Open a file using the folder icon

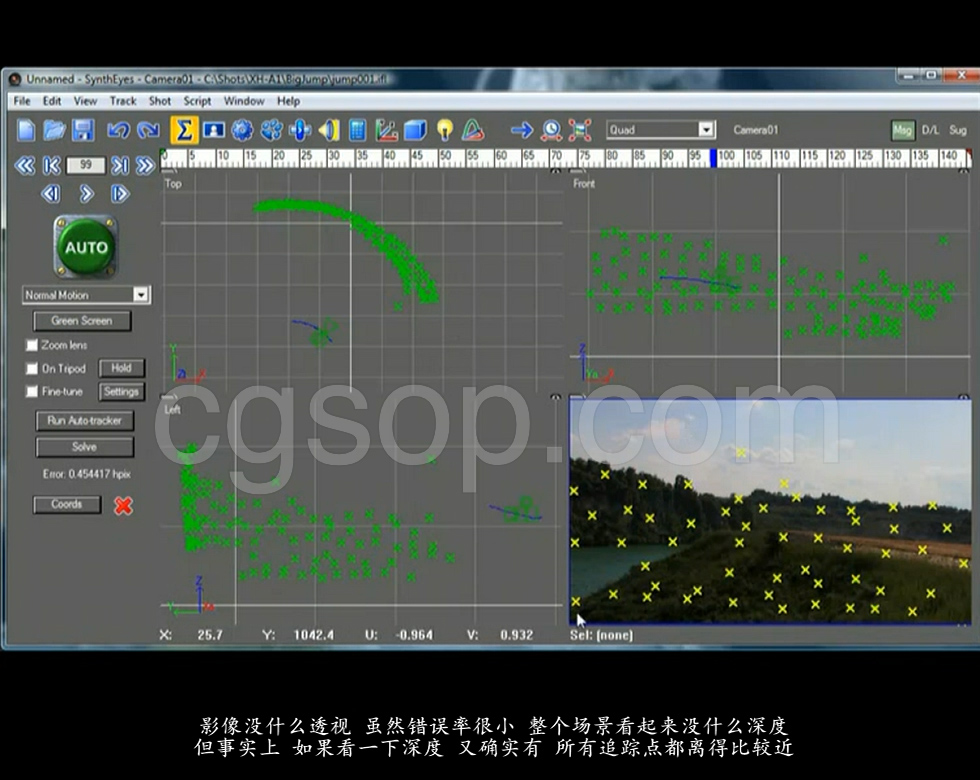pos(54,130)
